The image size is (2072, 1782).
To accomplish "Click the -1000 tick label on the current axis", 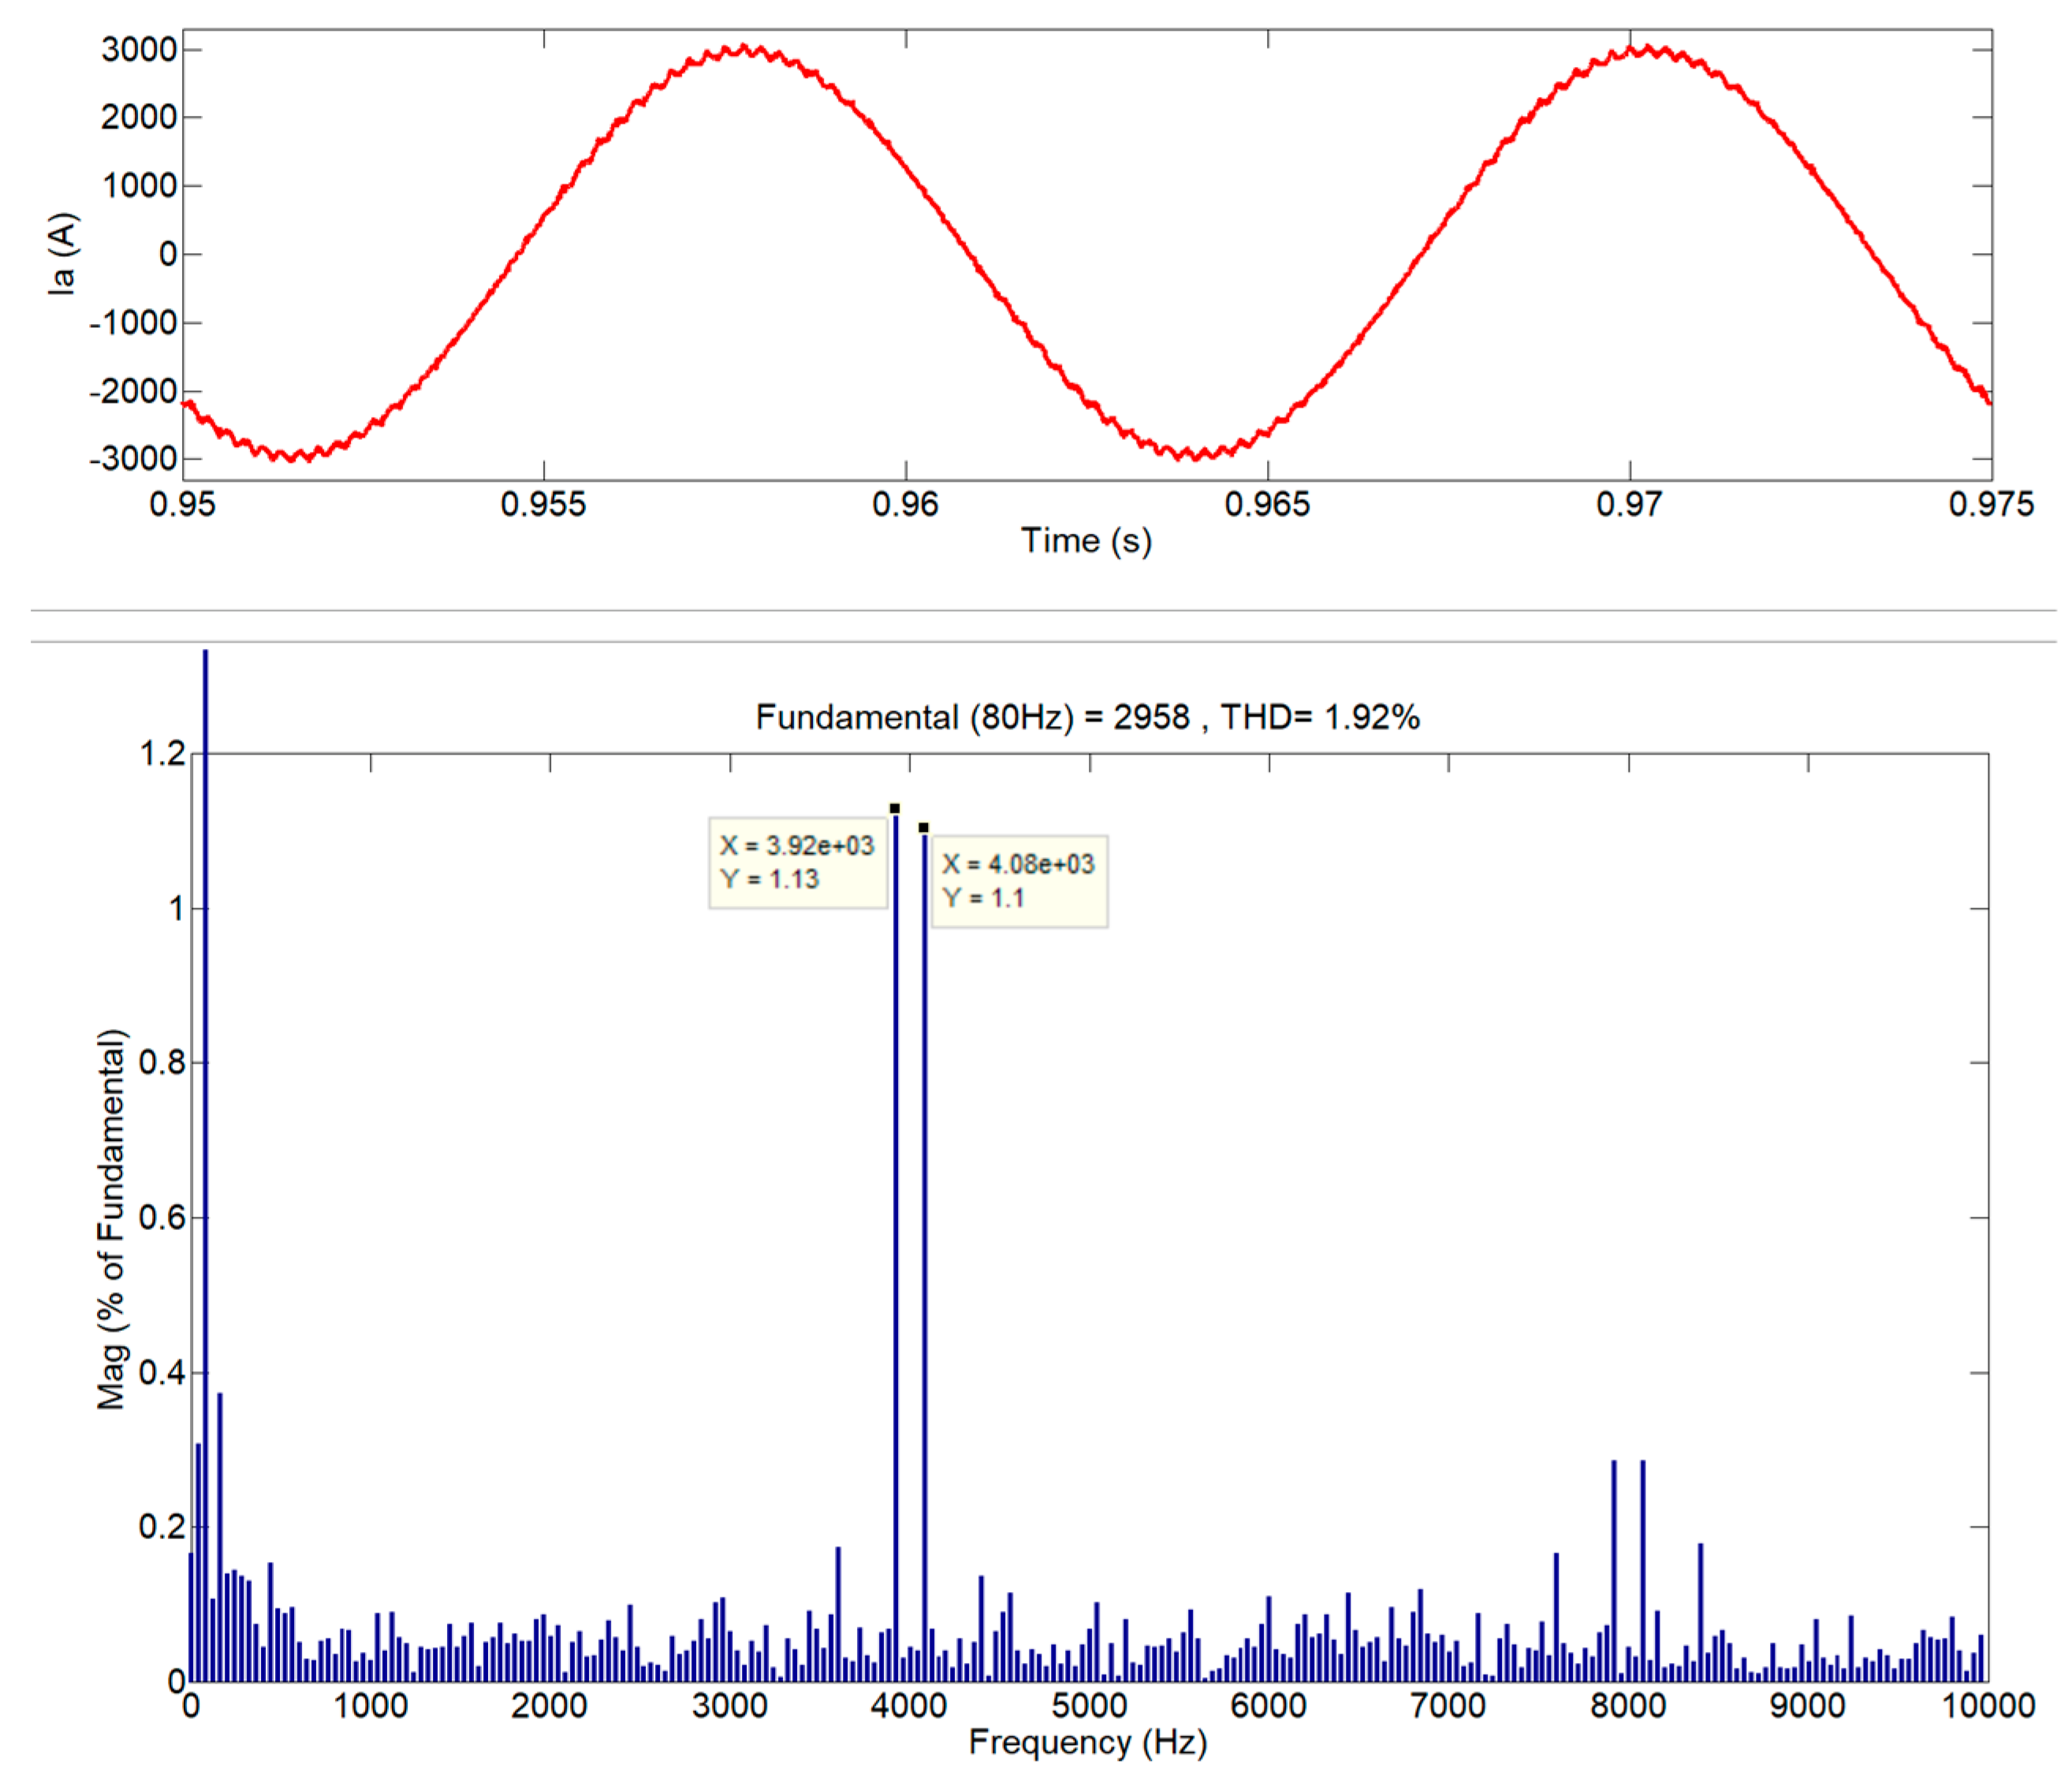I will click(x=133, y=322).
